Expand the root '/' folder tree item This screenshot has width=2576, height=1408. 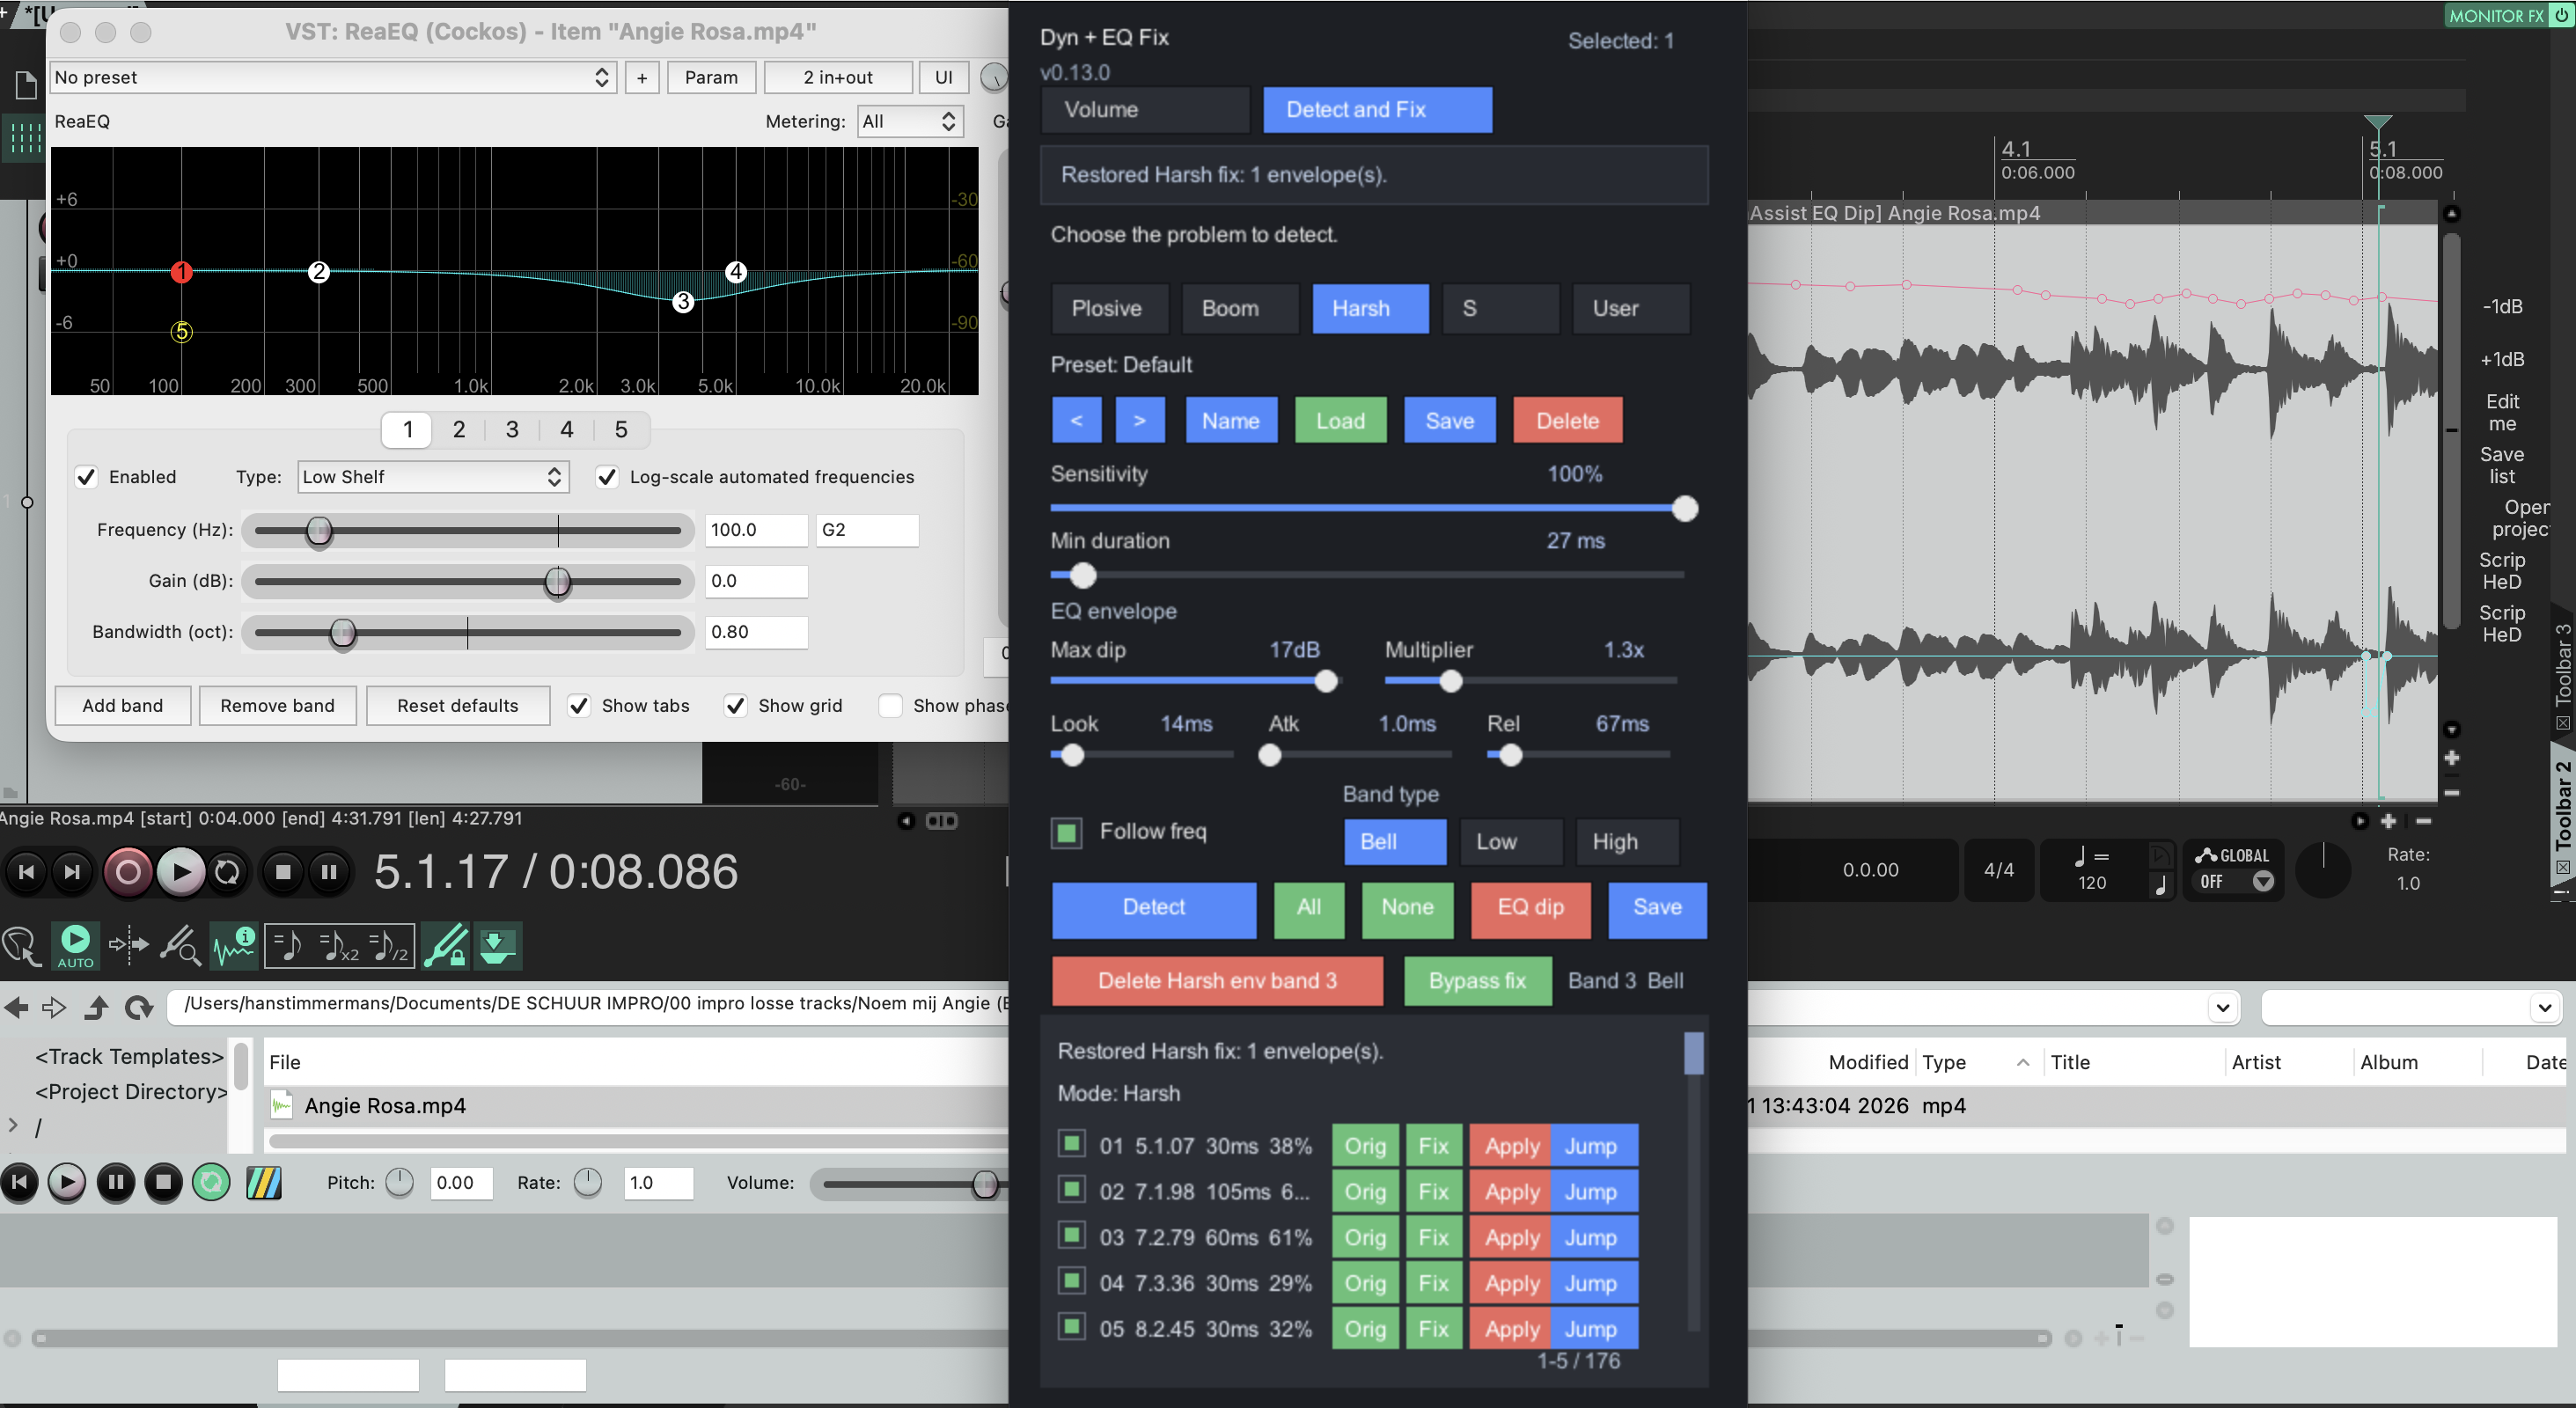tap(12, 1125)
